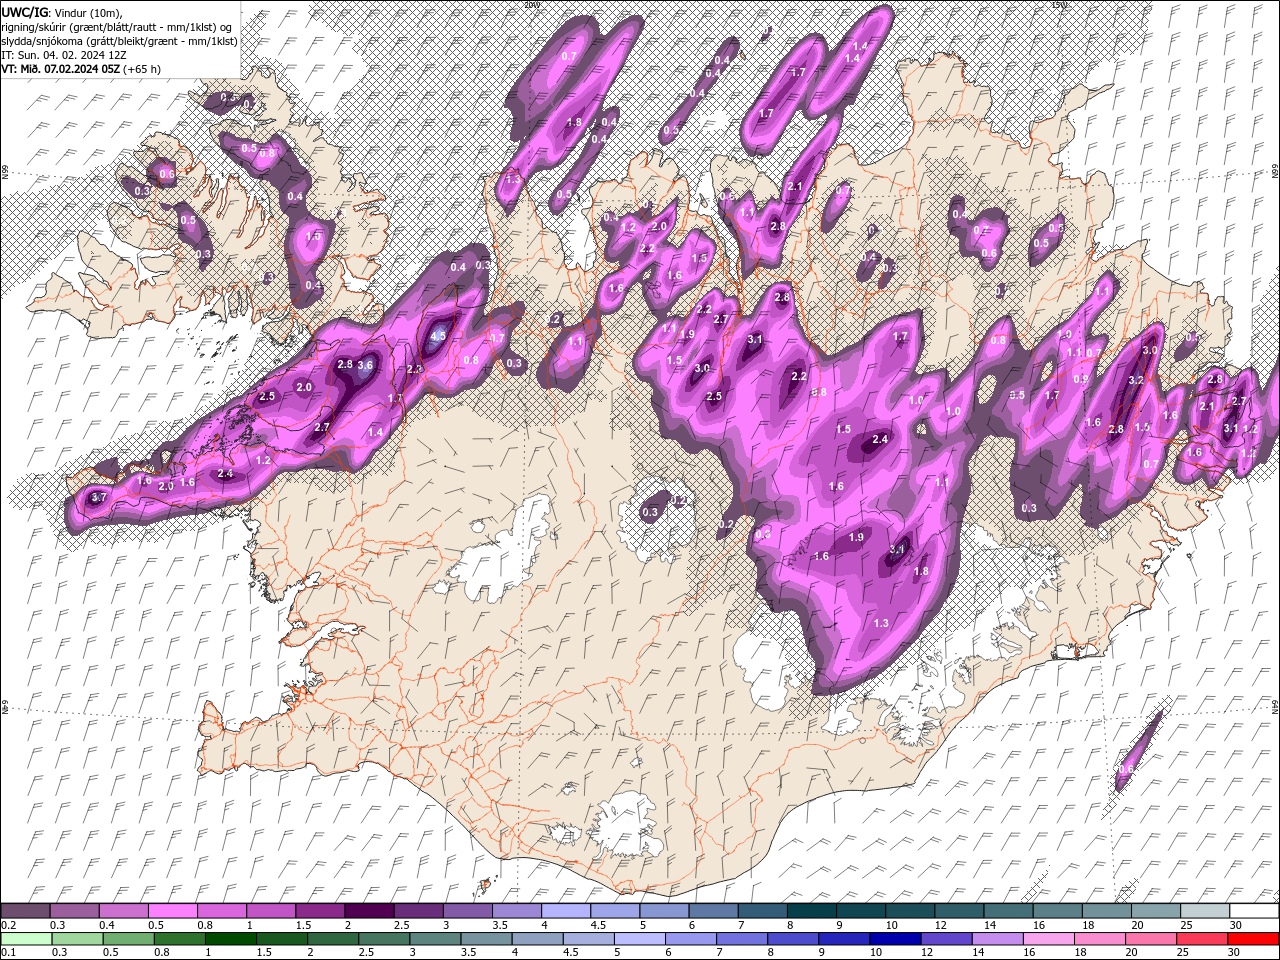Select upper legend swatch above the 3.5 label

(517, 910)
